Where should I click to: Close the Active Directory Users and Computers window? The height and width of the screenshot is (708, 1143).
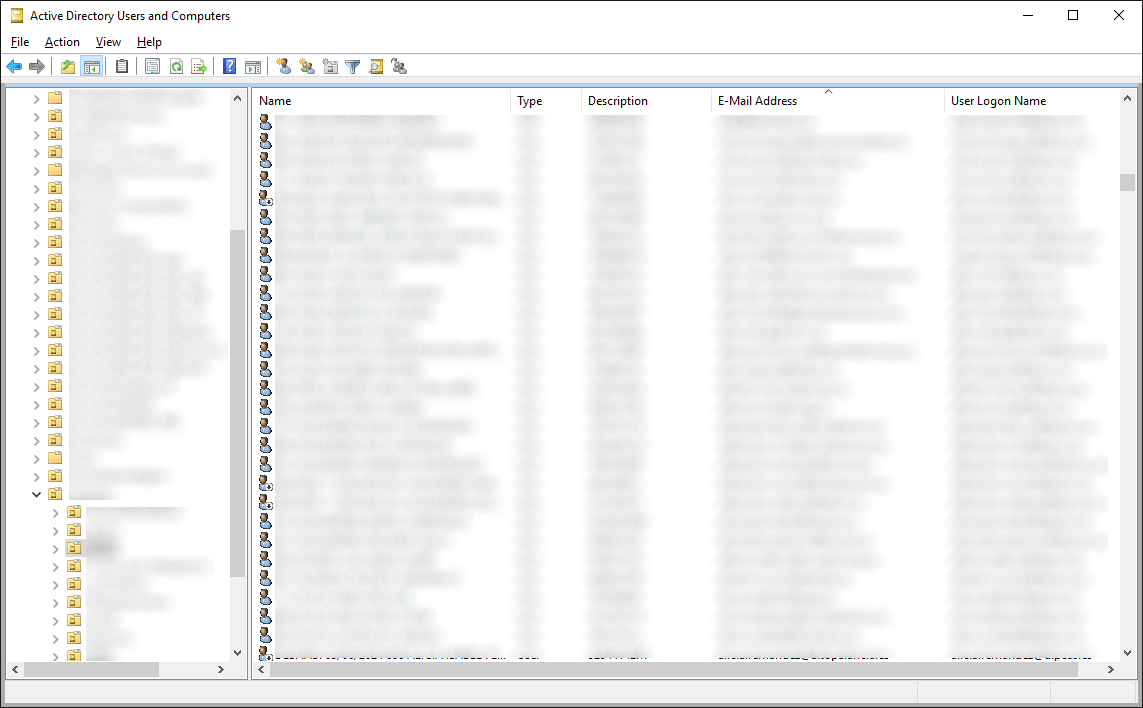1119,15
